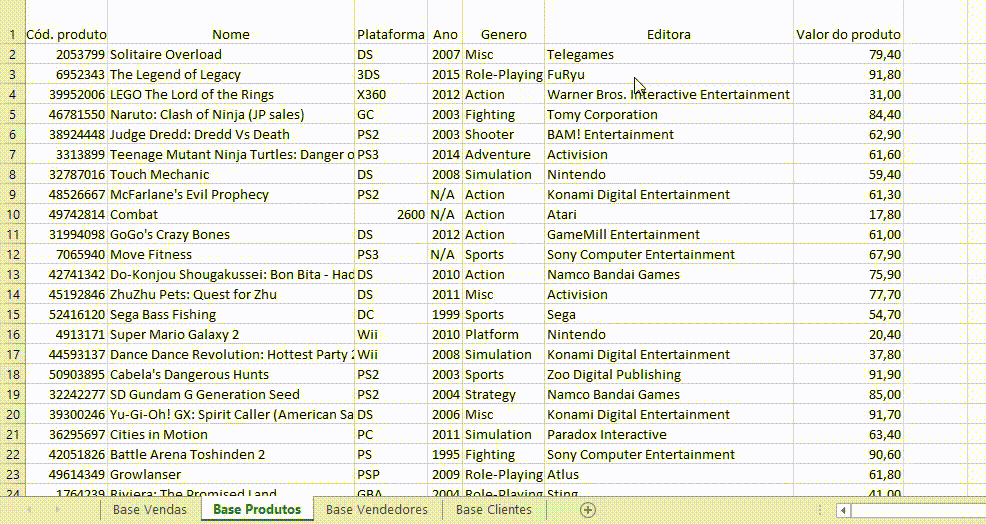Click product code 3313899

point(66,155)
